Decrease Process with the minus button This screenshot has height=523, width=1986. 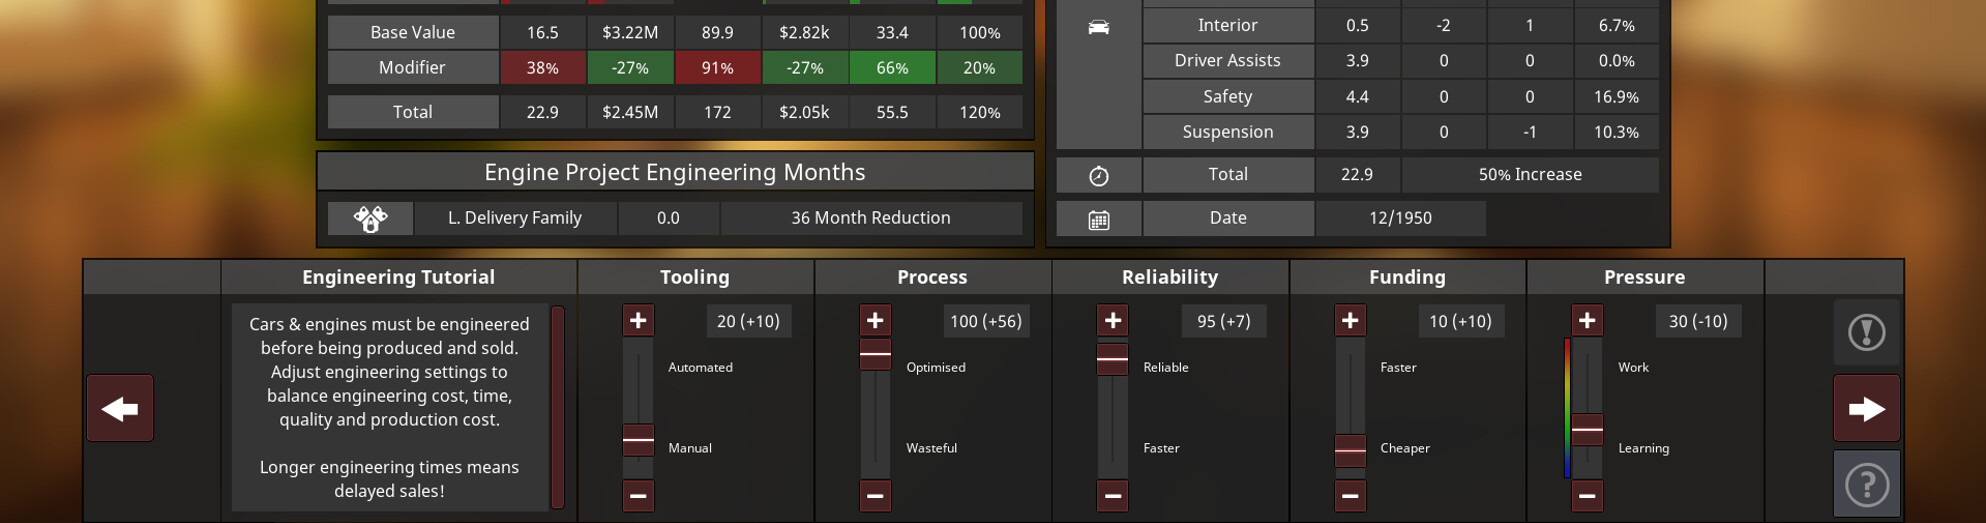coord(875,495)
